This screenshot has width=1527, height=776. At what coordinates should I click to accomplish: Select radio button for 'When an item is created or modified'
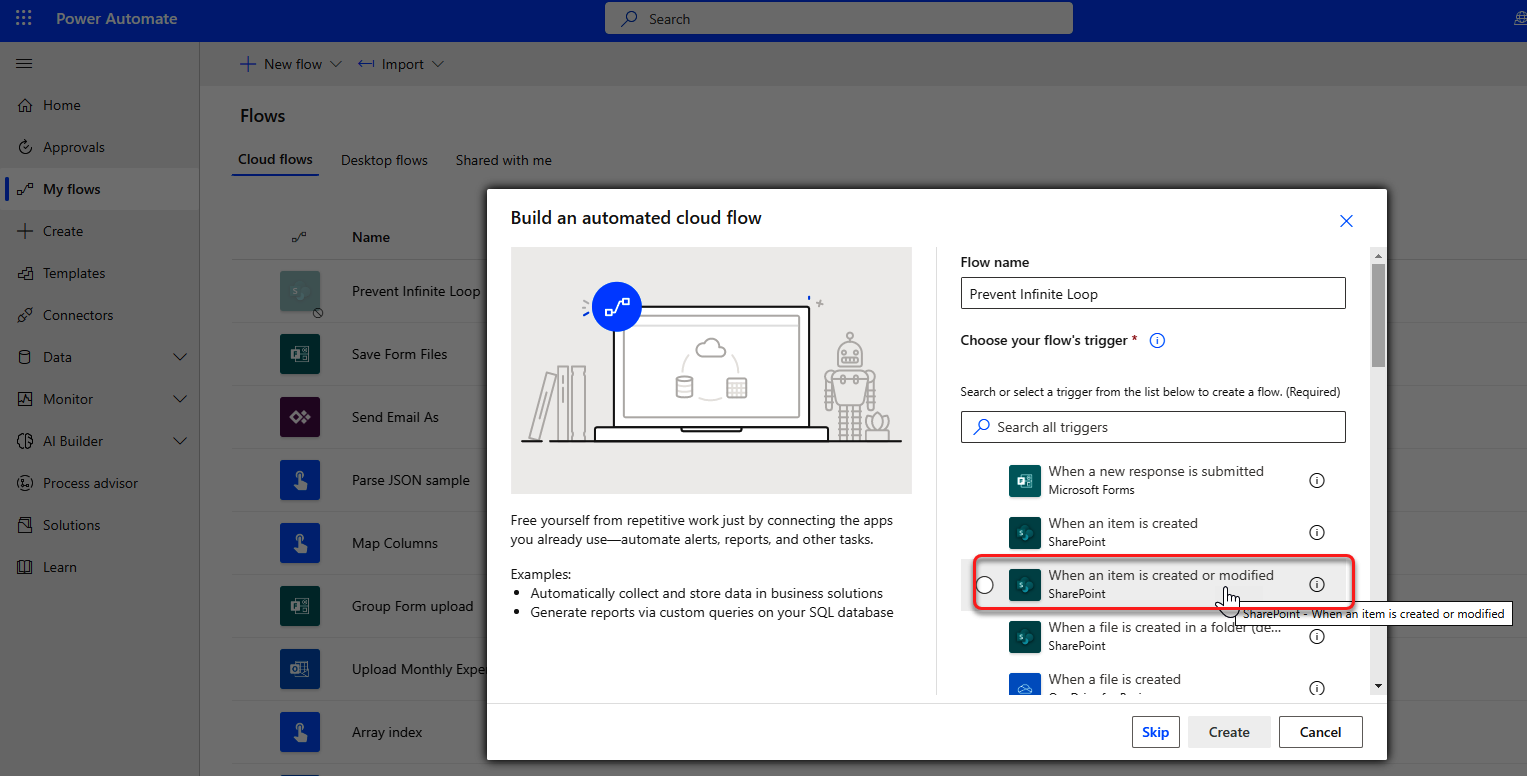[985, 585]
